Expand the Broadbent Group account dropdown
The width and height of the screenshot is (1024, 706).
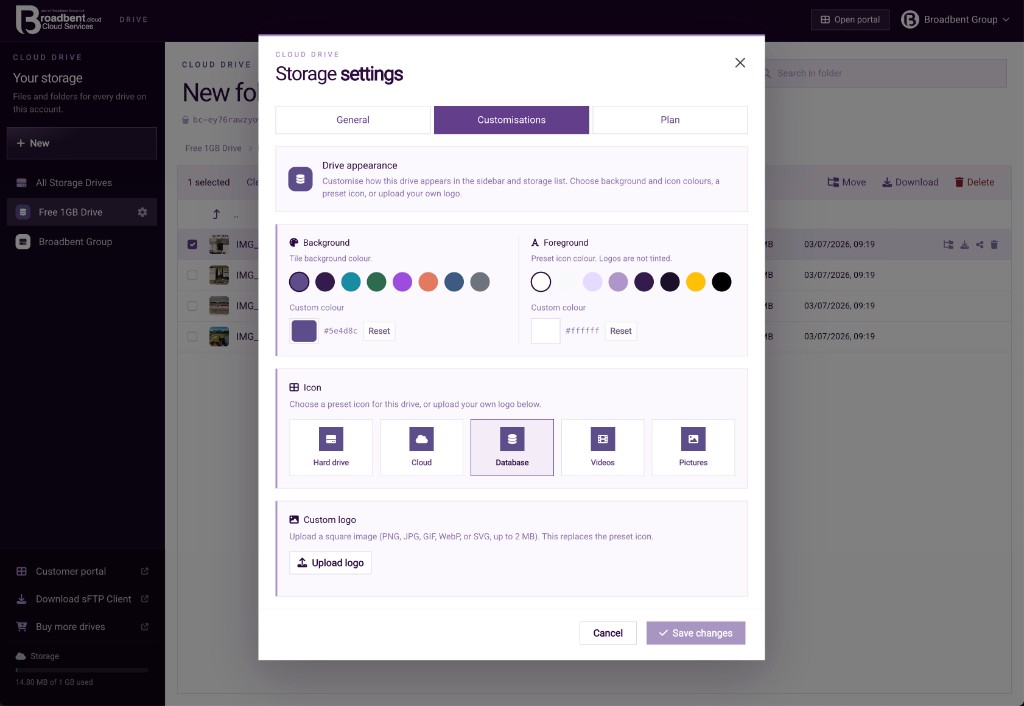(x=955, y=20)
